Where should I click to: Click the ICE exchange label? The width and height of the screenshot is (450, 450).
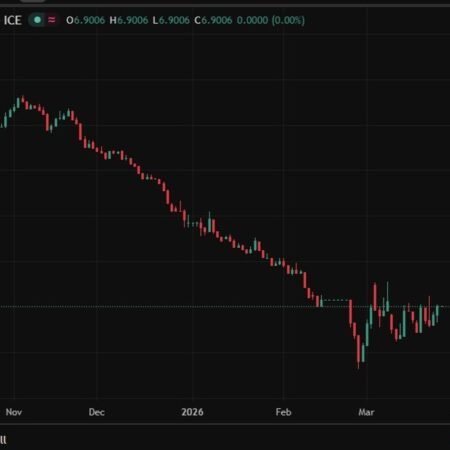coord(13,20)
